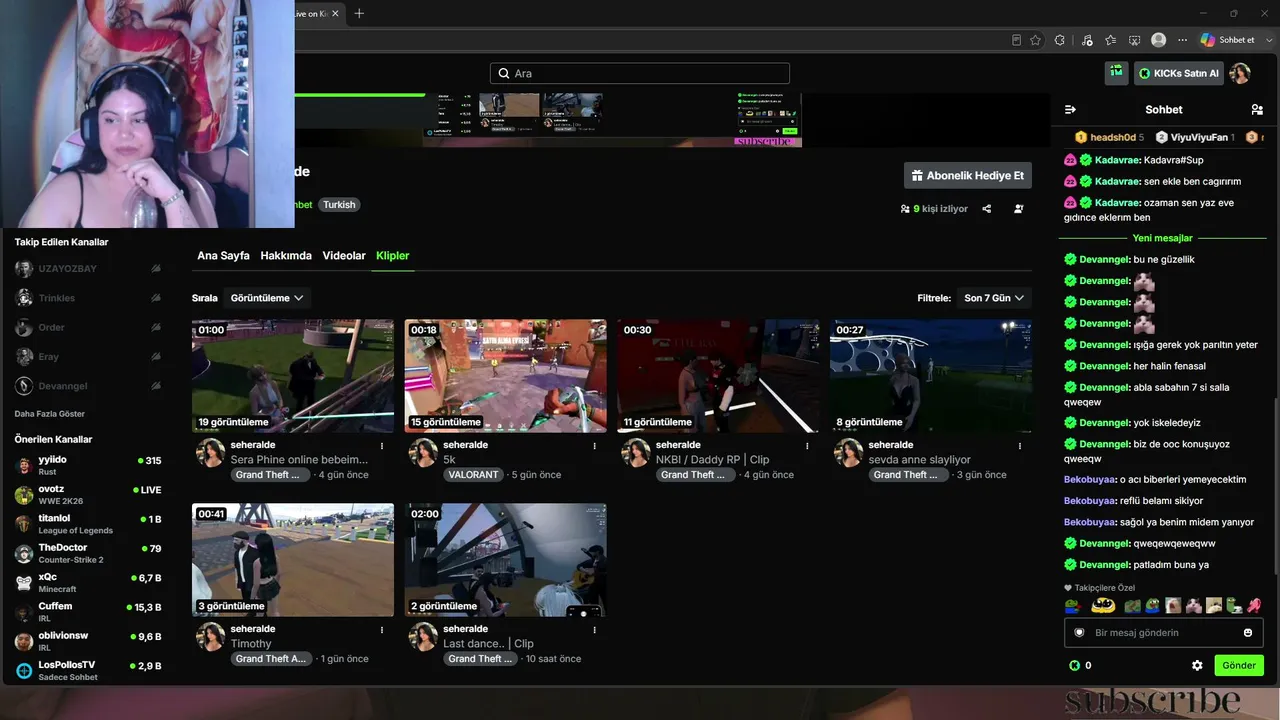The width and height of the screenshot is (1280, 720).
Task: Open the Cuffem recommended channel
Action: (88, 612)
